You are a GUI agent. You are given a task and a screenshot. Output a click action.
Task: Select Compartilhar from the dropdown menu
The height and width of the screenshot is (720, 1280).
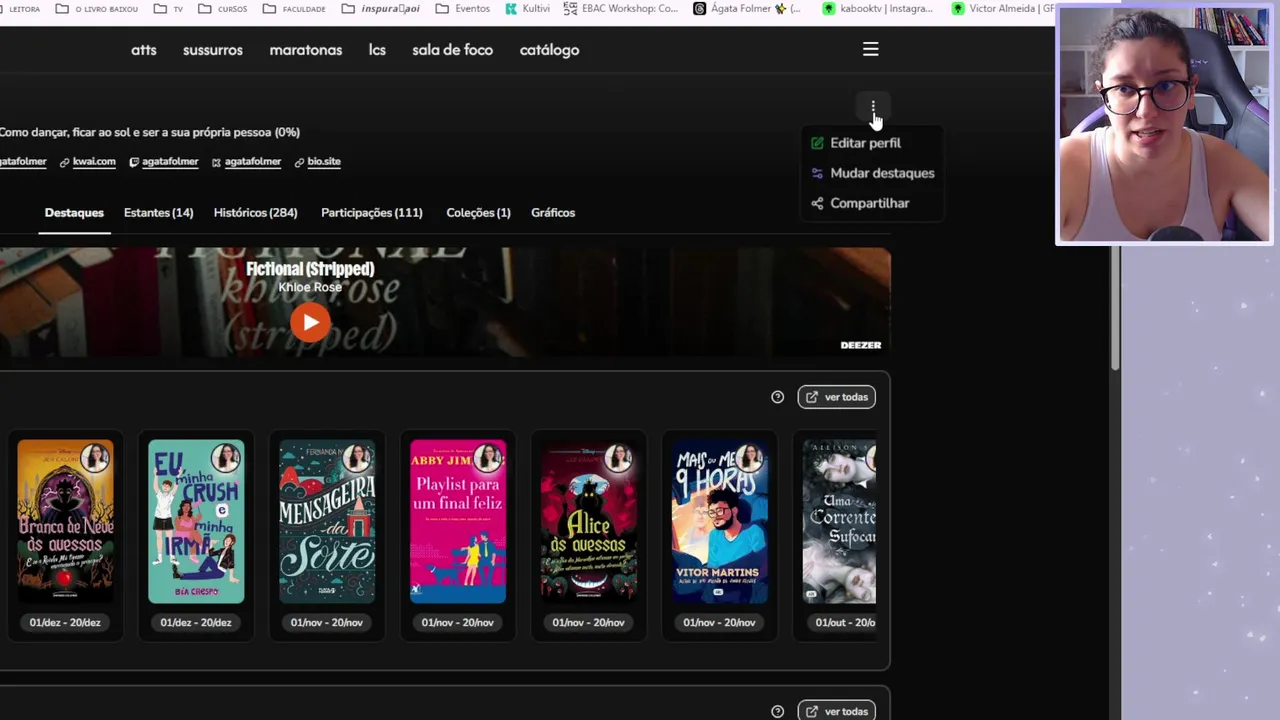click(869, 203)
